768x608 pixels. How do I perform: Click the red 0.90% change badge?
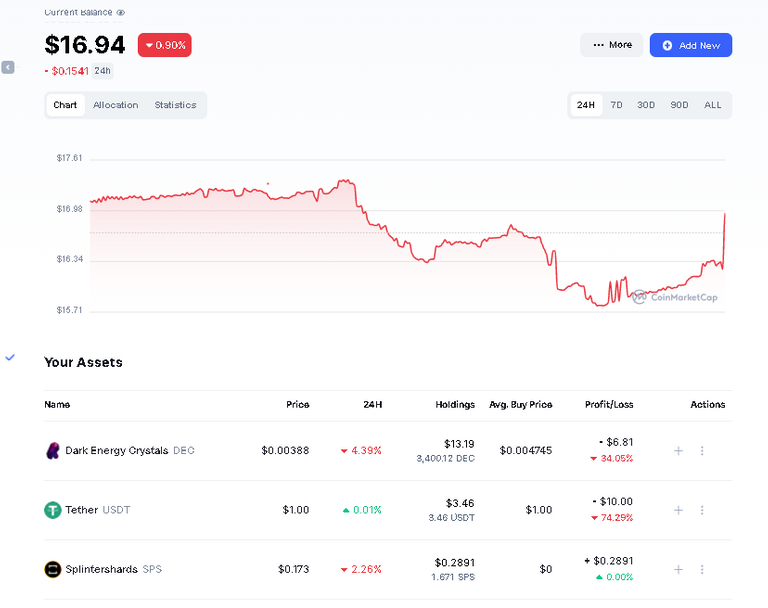coord(165,45)
